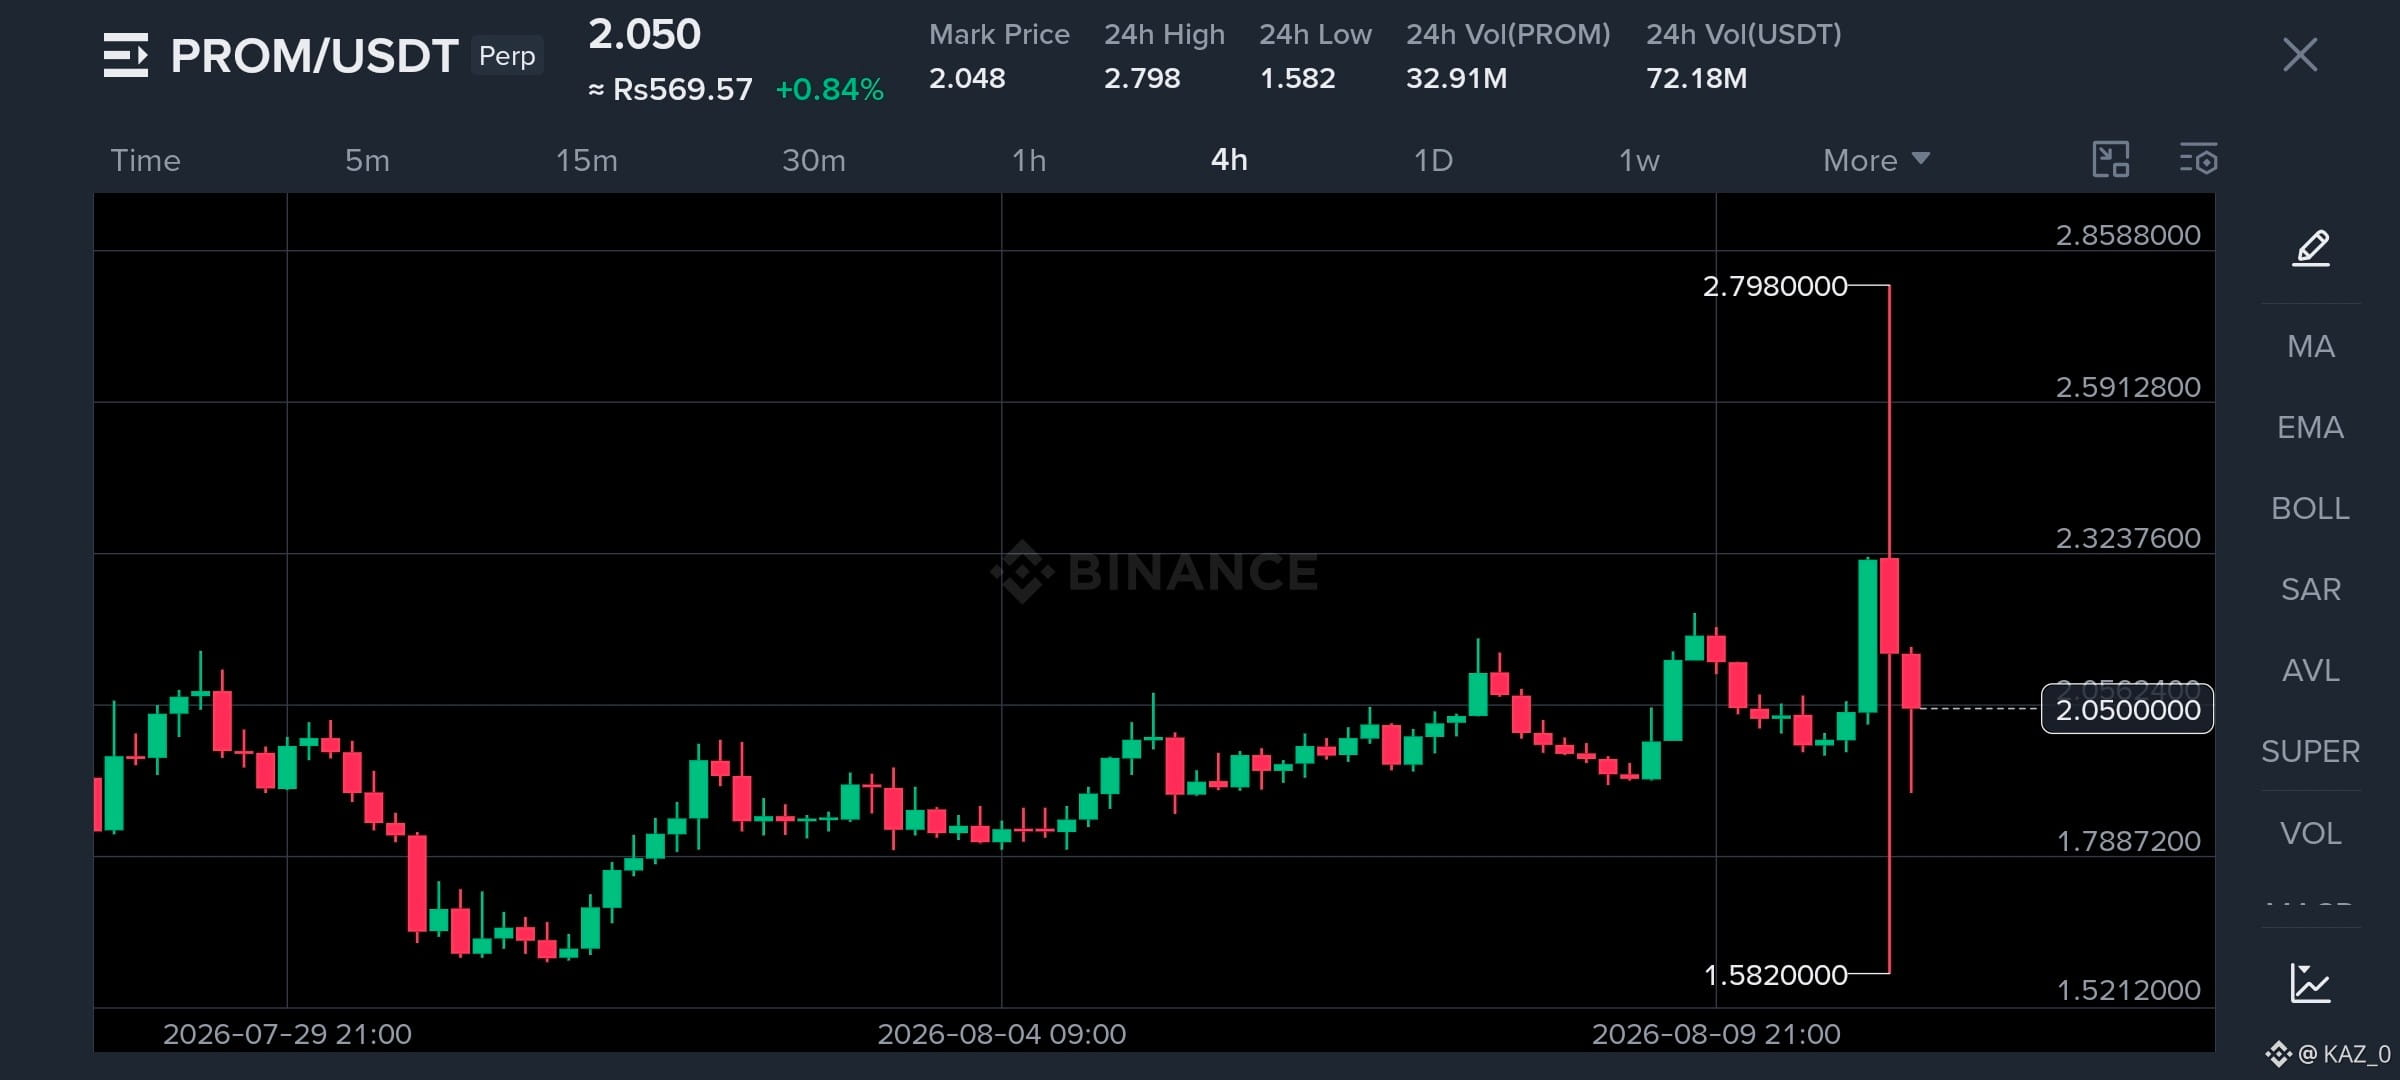Image resolution: width=2400 pixels, height=1080 pixels.
Task: Open the chart layout settings icon
Action: pos(2199,159)
